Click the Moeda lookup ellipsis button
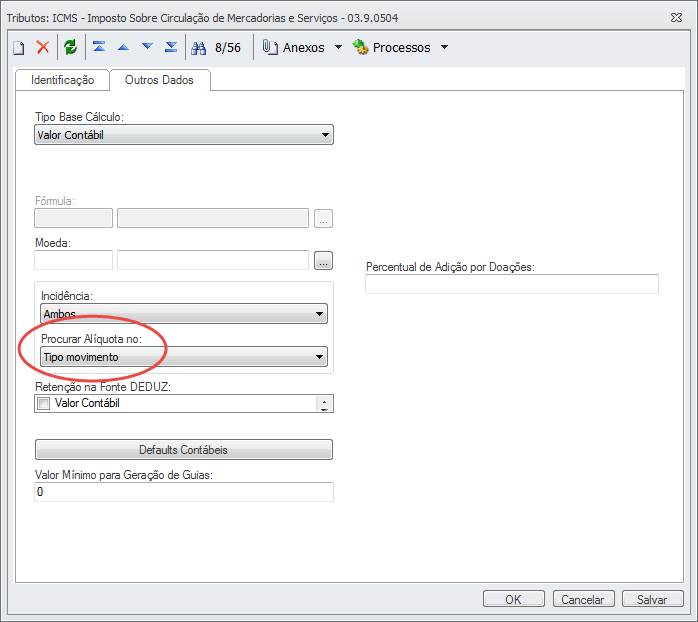 pyautogui.click(x=323, y=260)
